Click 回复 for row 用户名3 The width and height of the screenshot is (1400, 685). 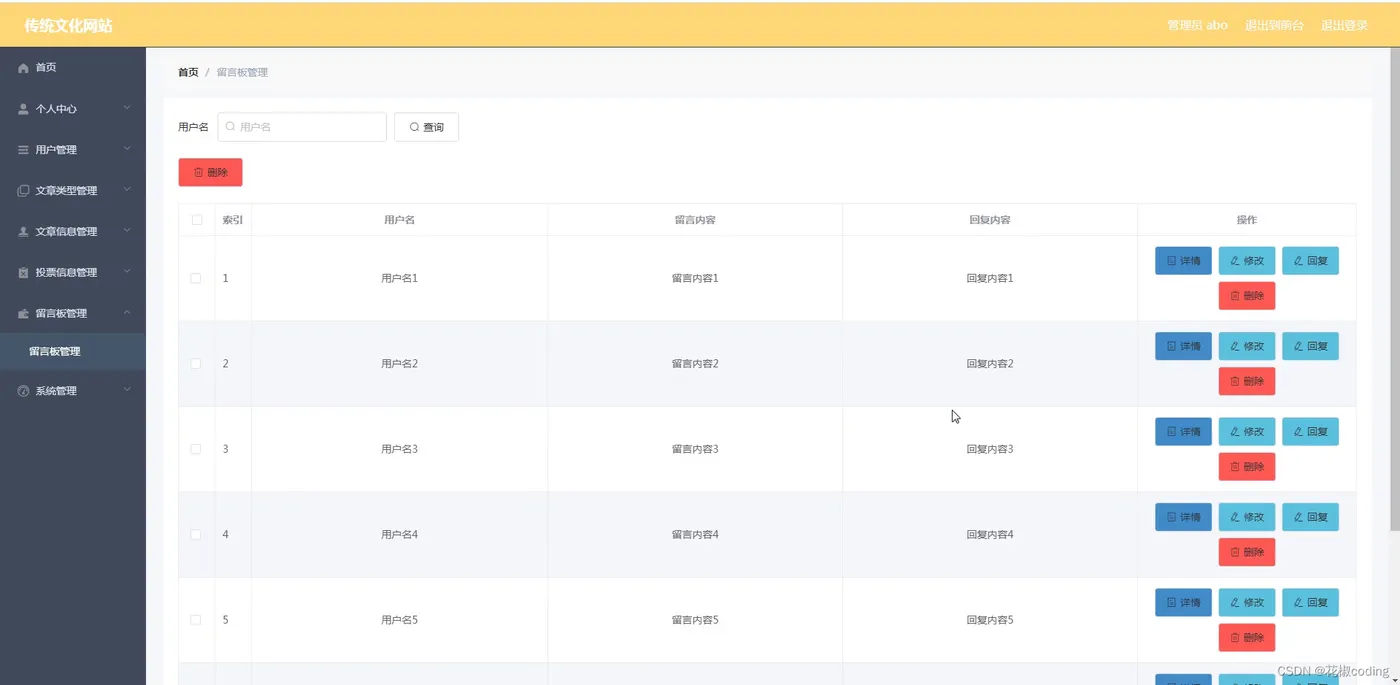pos(1310,432)
